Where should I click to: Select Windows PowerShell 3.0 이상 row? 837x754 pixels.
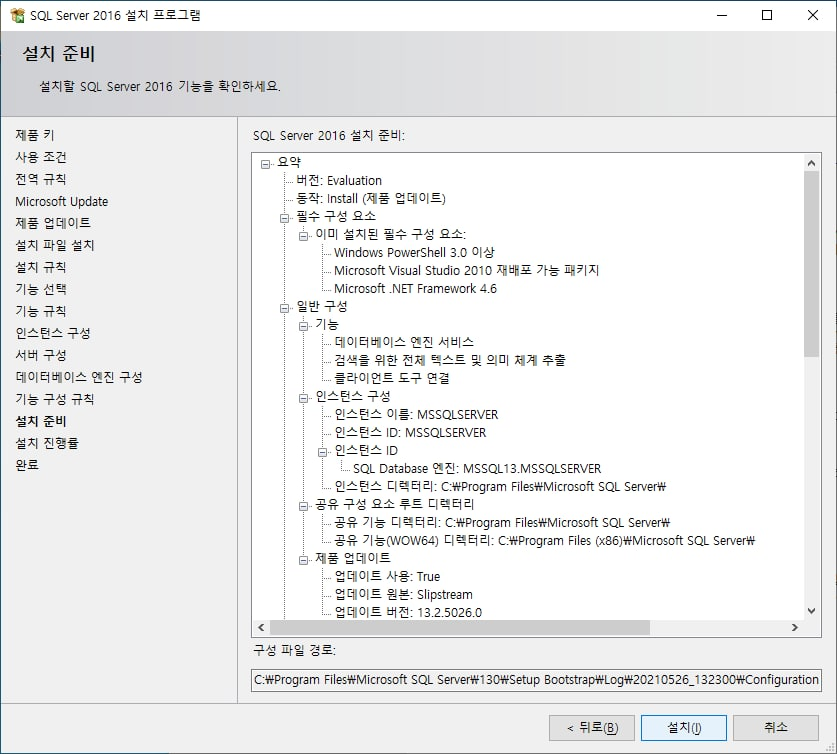point(414,252)
